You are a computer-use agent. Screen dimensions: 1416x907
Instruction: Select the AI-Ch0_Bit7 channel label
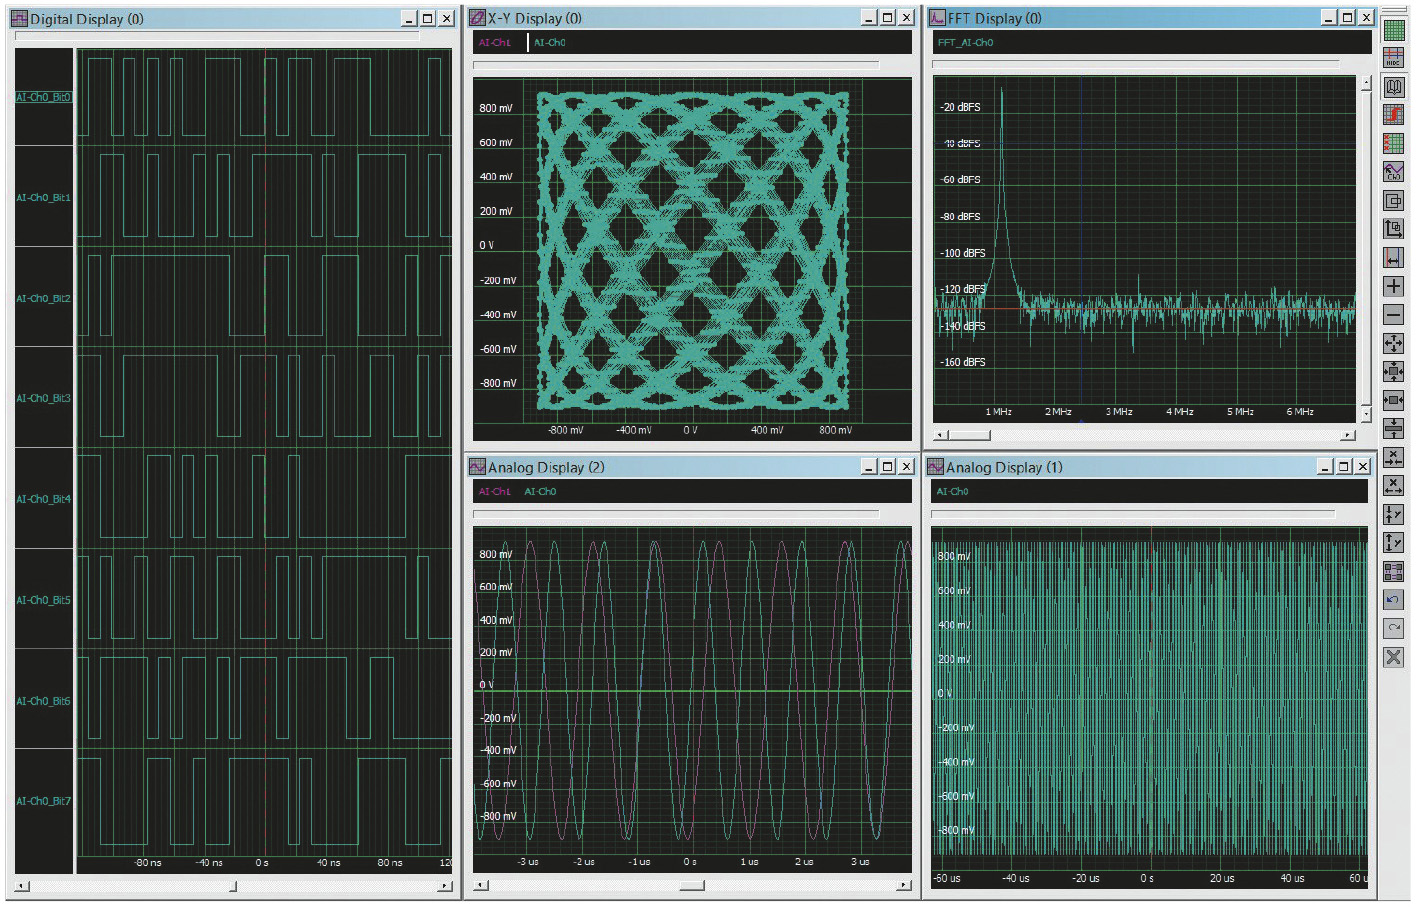click(x=44, y=801)
